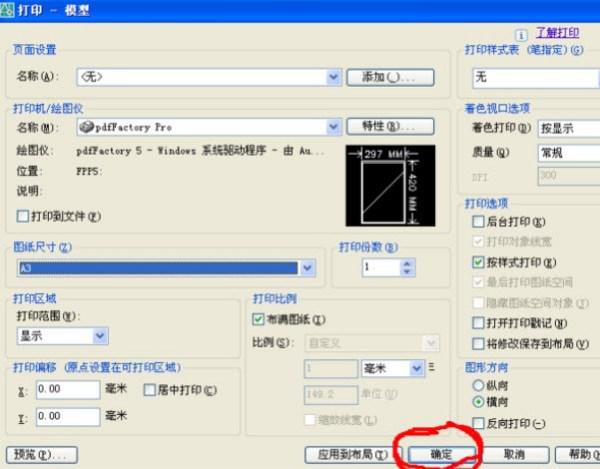Click the 预览 preview button
The image size is (600, 469).
[x=42, y=454]
